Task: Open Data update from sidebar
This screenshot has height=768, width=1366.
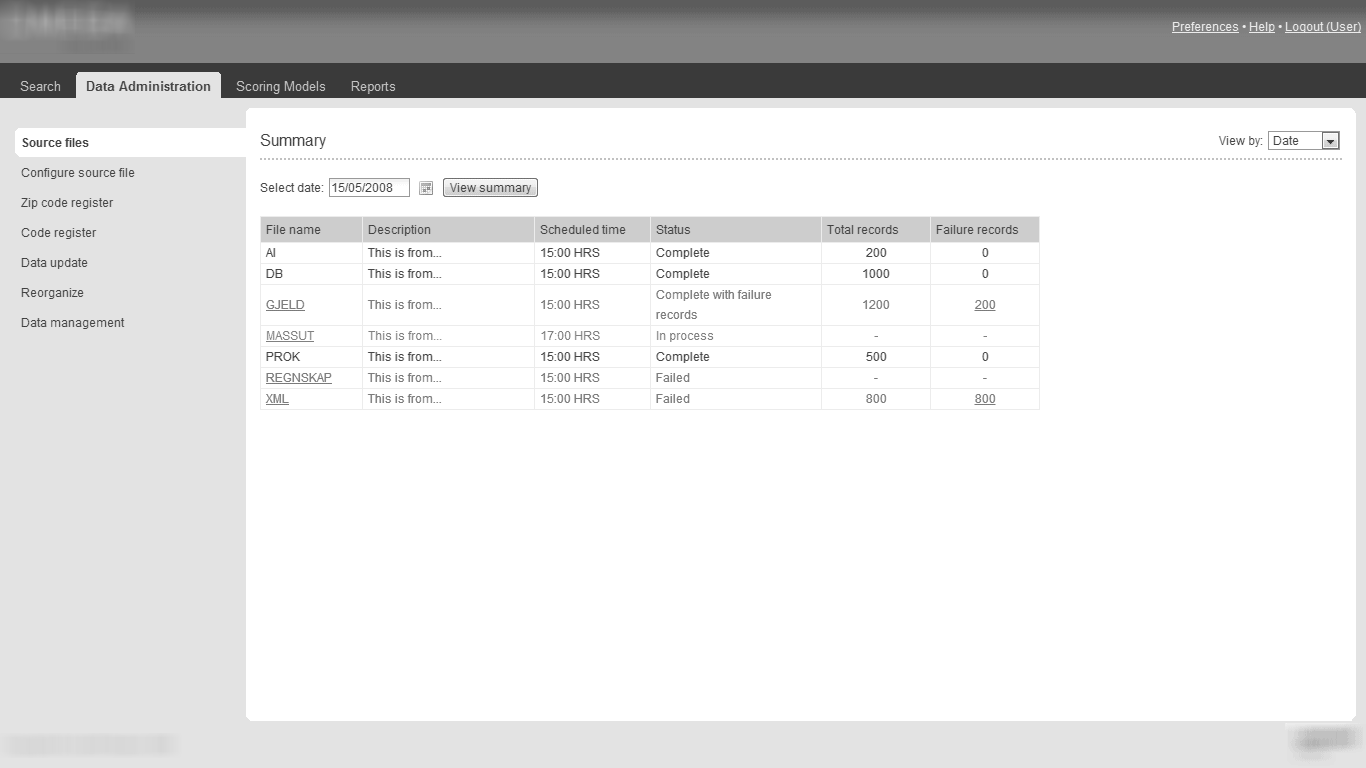Action: 54,263
